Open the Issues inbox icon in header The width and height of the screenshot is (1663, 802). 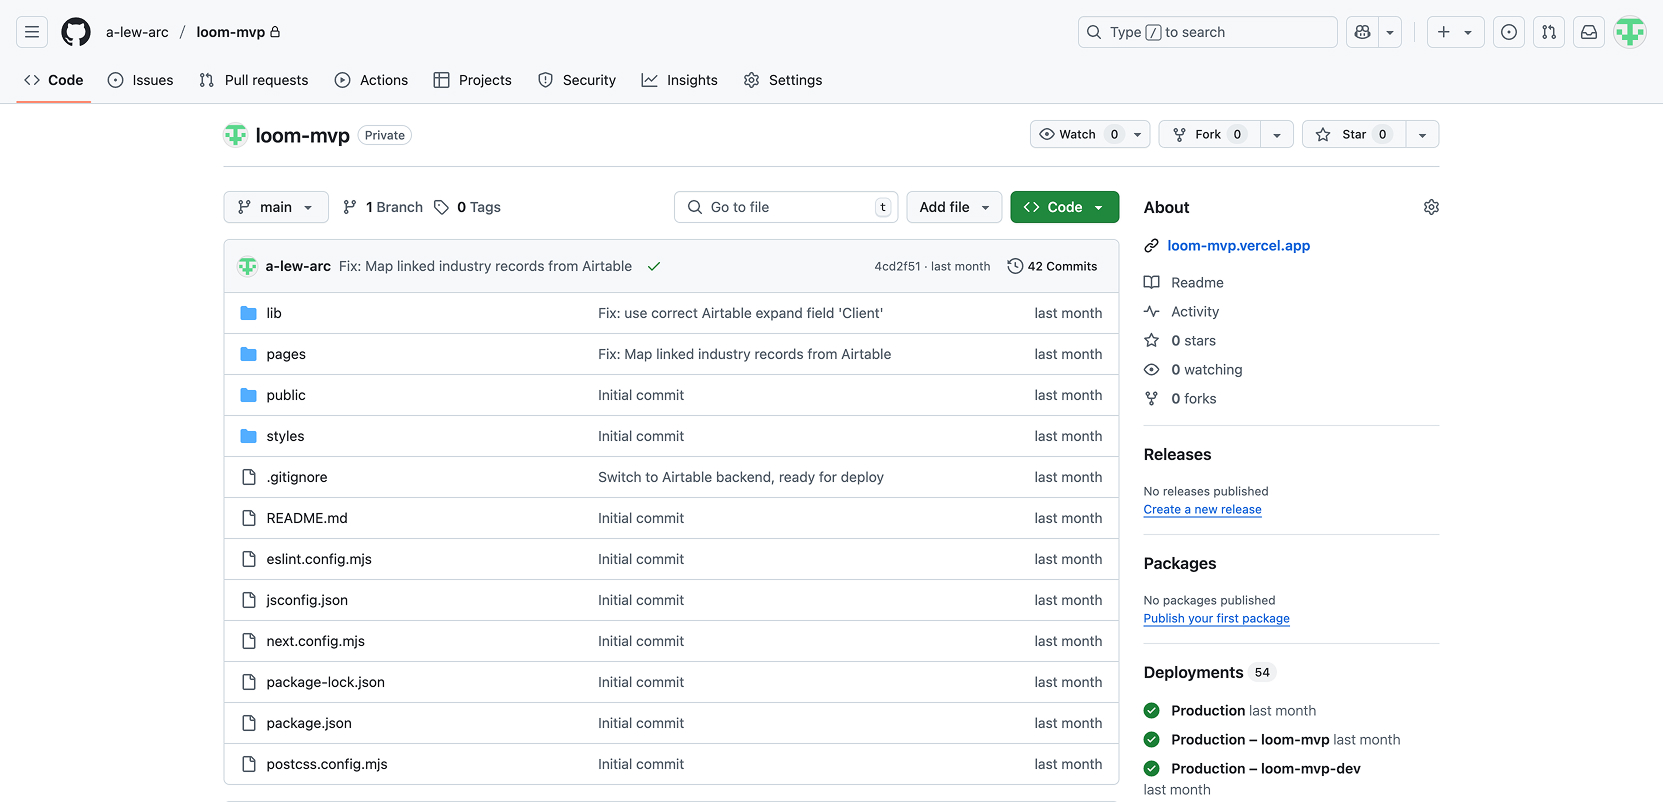tap(1509, 32)
